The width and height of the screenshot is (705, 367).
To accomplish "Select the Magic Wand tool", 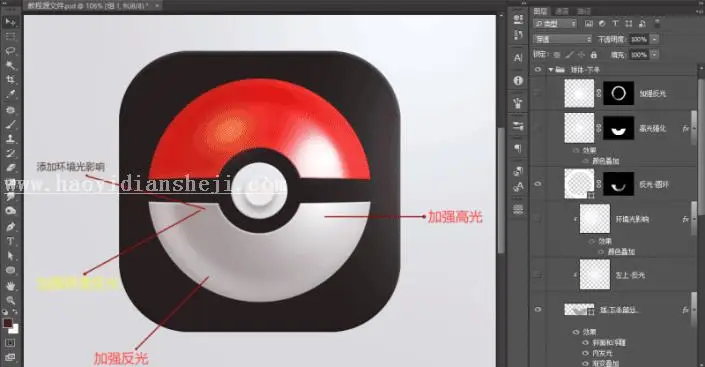I will (x=10, y=65).
